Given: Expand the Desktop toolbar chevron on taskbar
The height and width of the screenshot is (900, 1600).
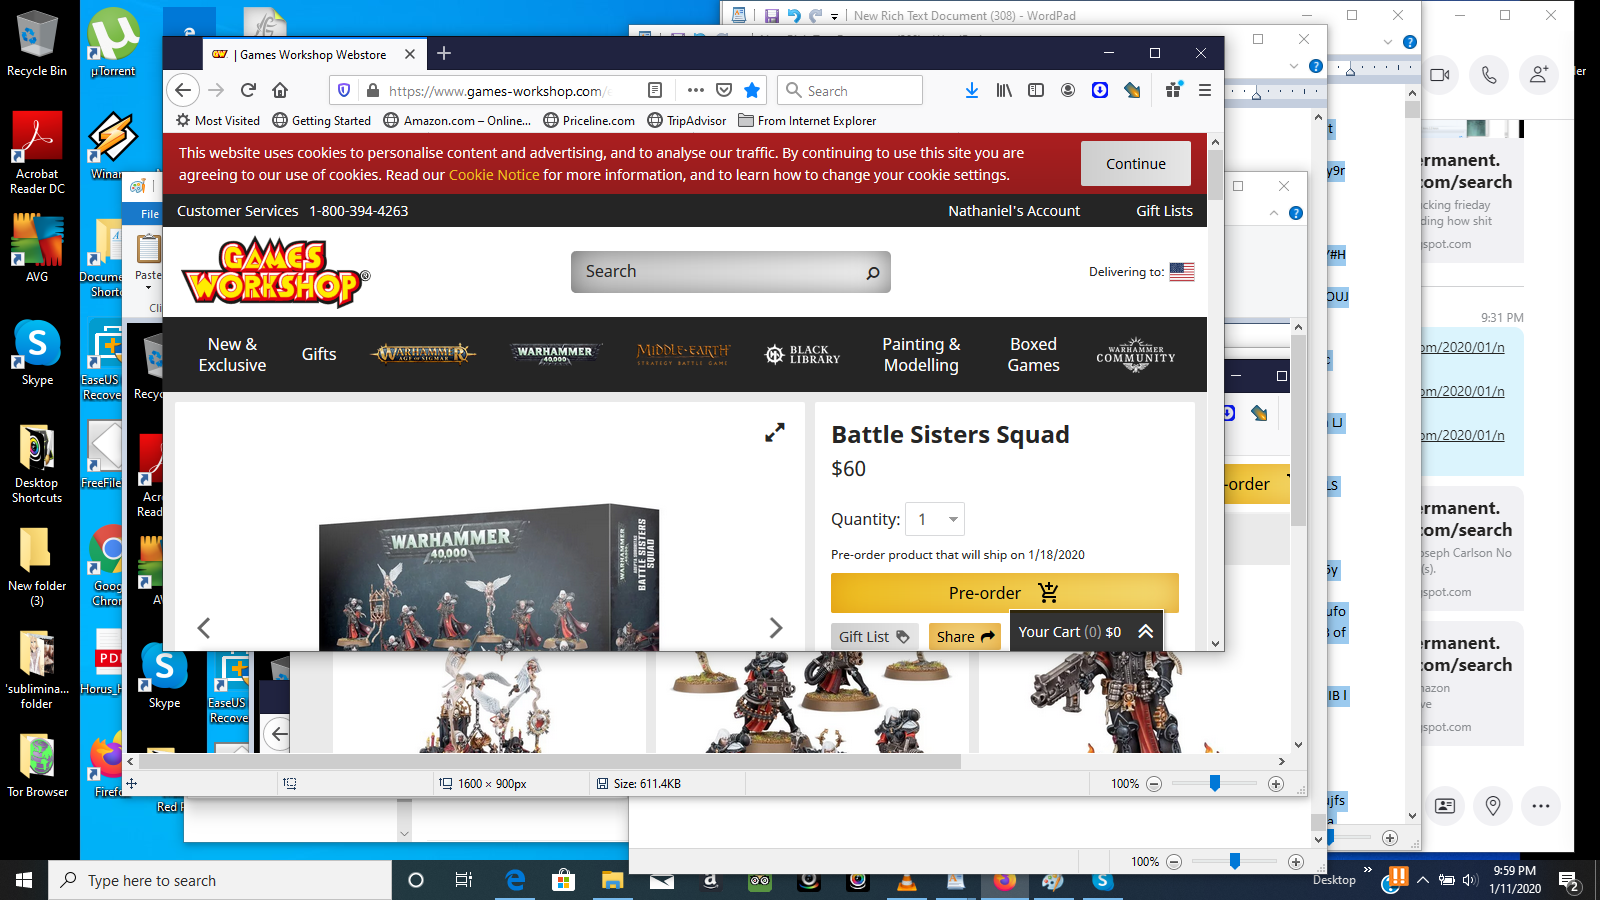Looking at the screenshot, I should [1368, 870].
